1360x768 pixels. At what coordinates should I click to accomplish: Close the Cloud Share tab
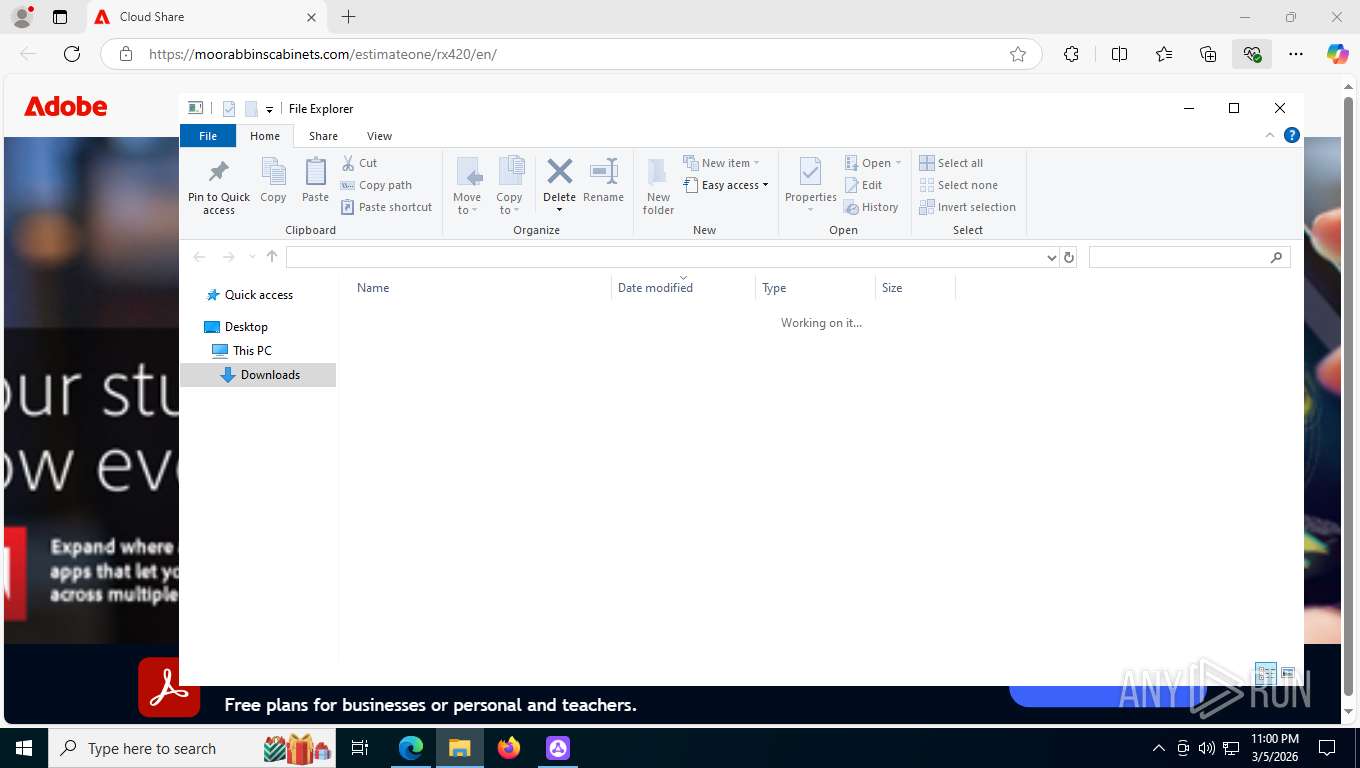pyautogui.click(x=311, y=17)
